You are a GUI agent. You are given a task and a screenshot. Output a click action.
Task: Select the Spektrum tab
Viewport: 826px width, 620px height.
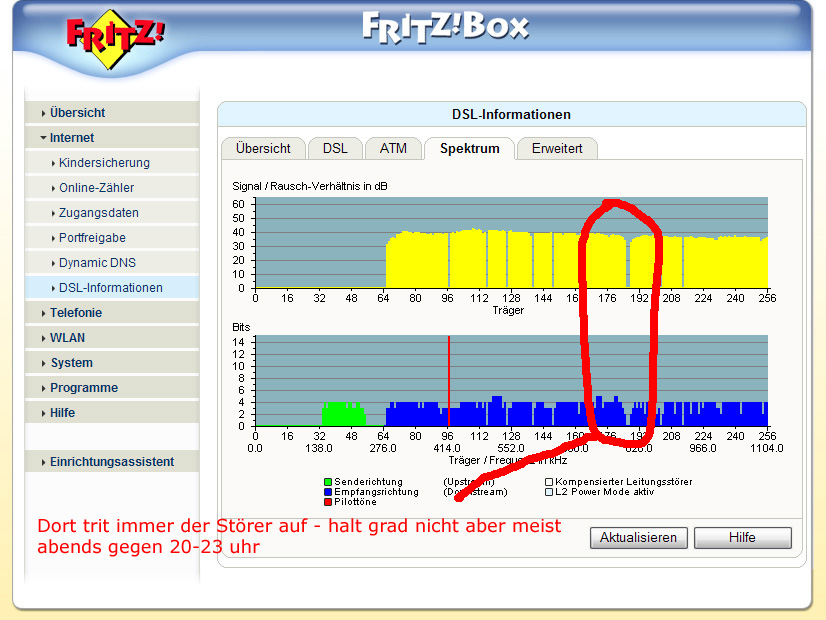[x=469, y=149]
